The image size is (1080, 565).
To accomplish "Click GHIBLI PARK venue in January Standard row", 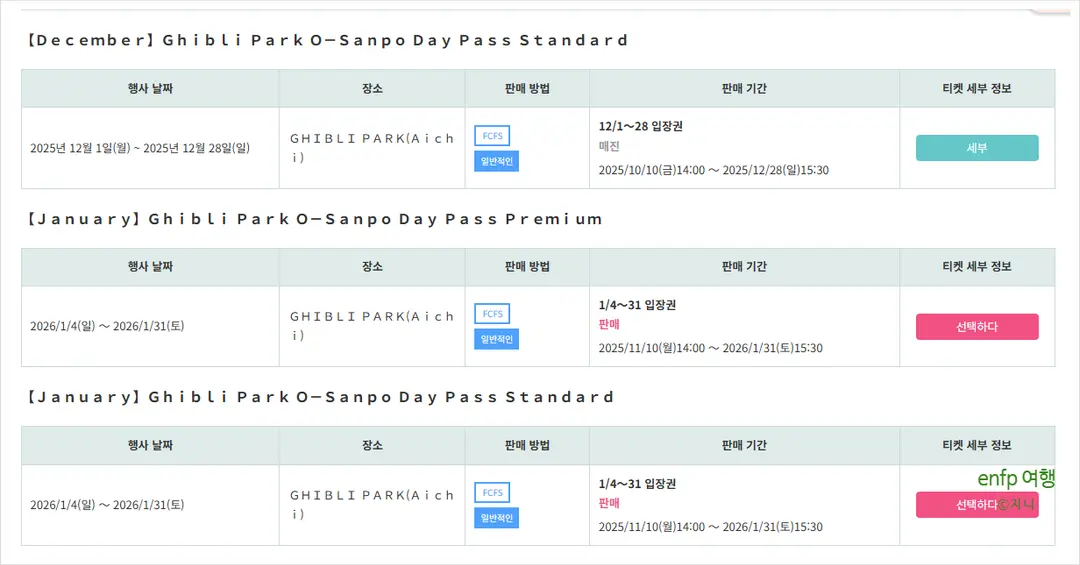I will pos(372,504).
